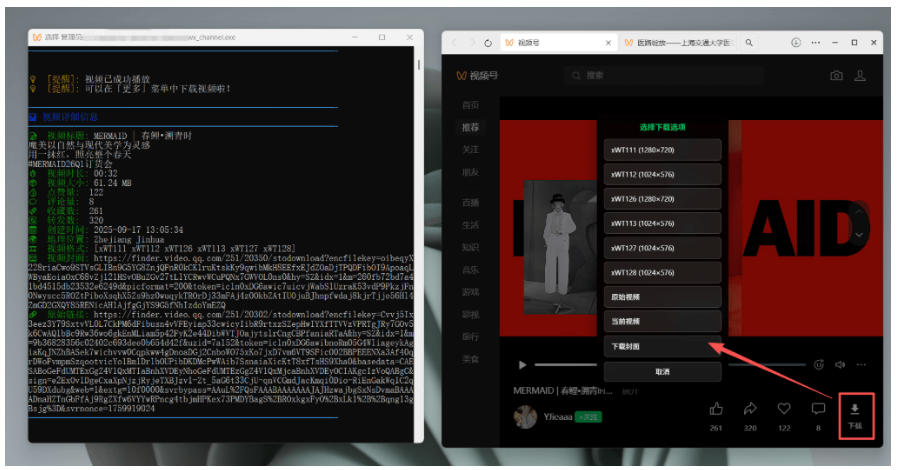The image size is (899, 470).
Task: Mute the video with speaker icon
Action: (840, 365)
